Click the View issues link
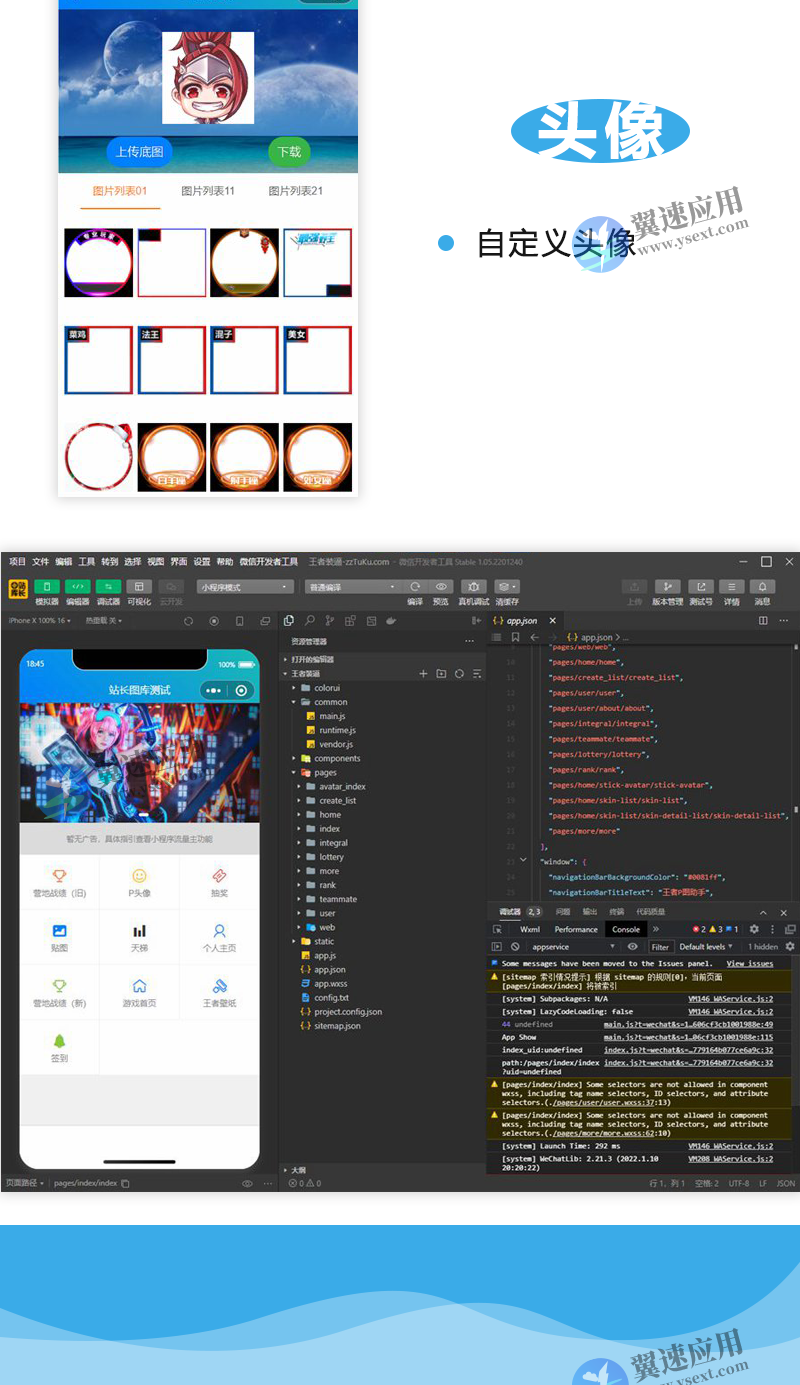The image size is (800, 1385). coord(749,963)
